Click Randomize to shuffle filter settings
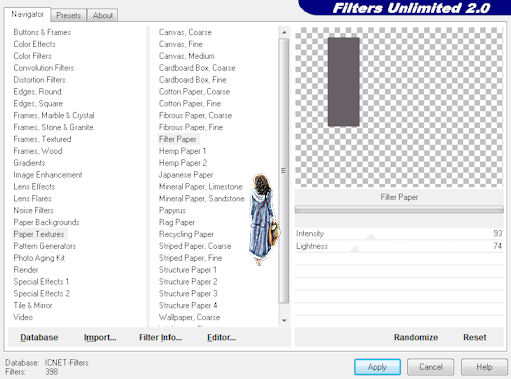511x379 pixels. click(x=416, y=337)
